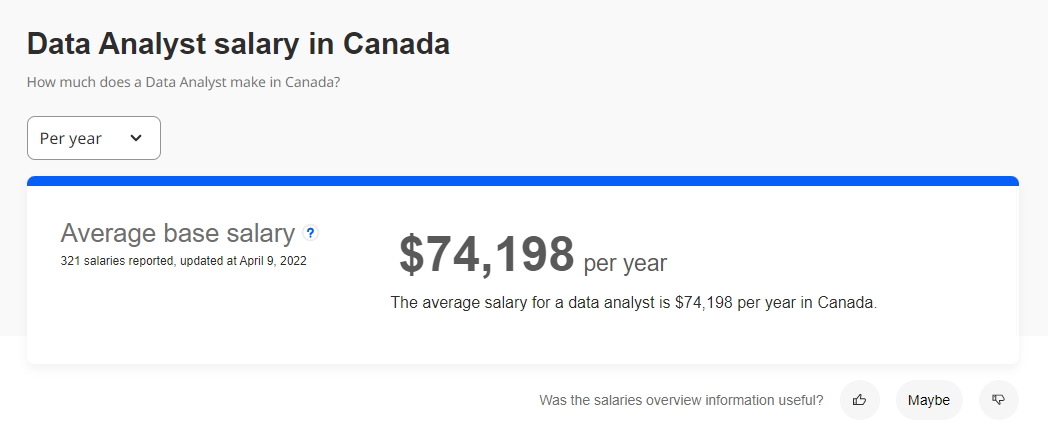Click the thumbs down feedback icon

coord(999,400)
